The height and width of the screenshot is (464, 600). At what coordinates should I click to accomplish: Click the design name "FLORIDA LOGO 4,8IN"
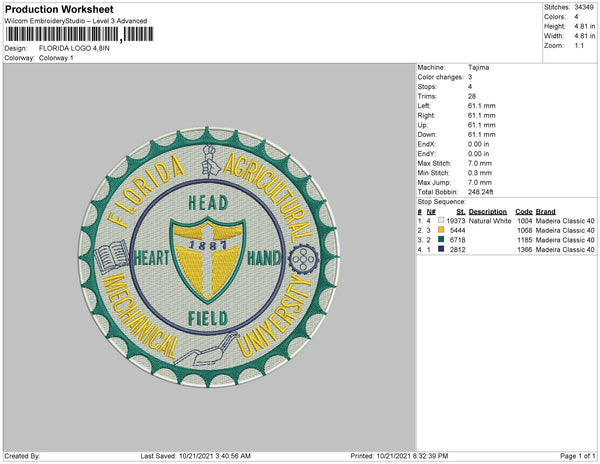coord(74,48)
